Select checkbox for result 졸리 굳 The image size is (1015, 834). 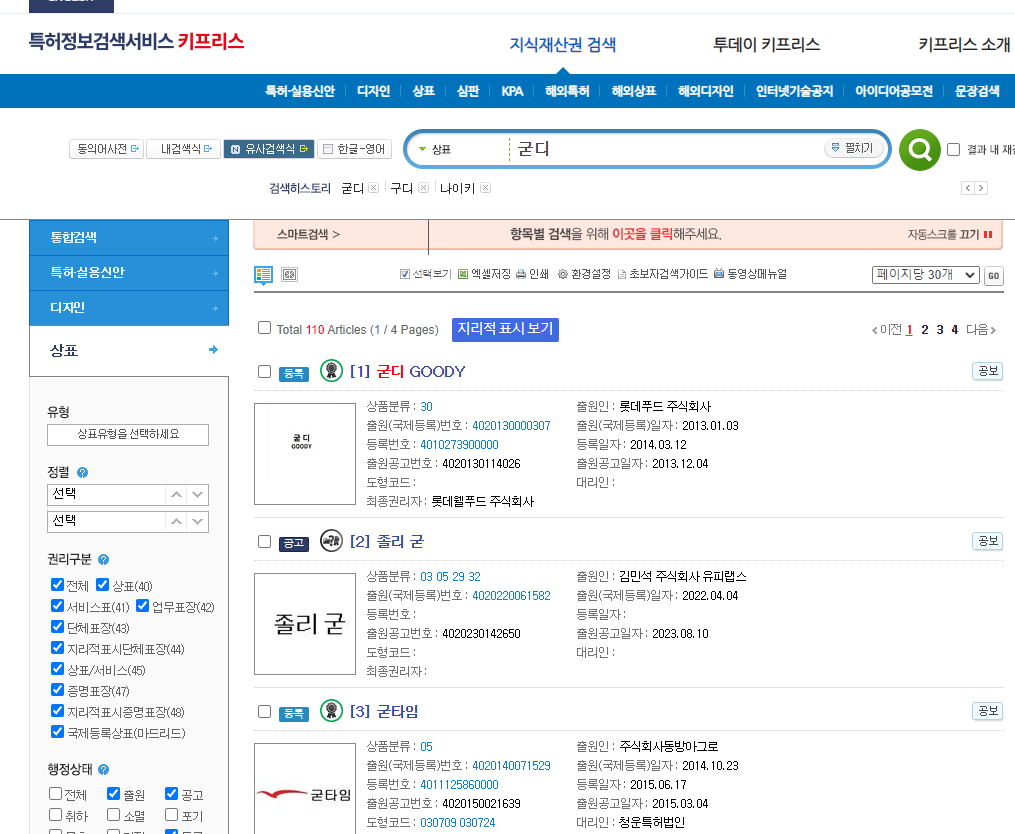(264, 541)
